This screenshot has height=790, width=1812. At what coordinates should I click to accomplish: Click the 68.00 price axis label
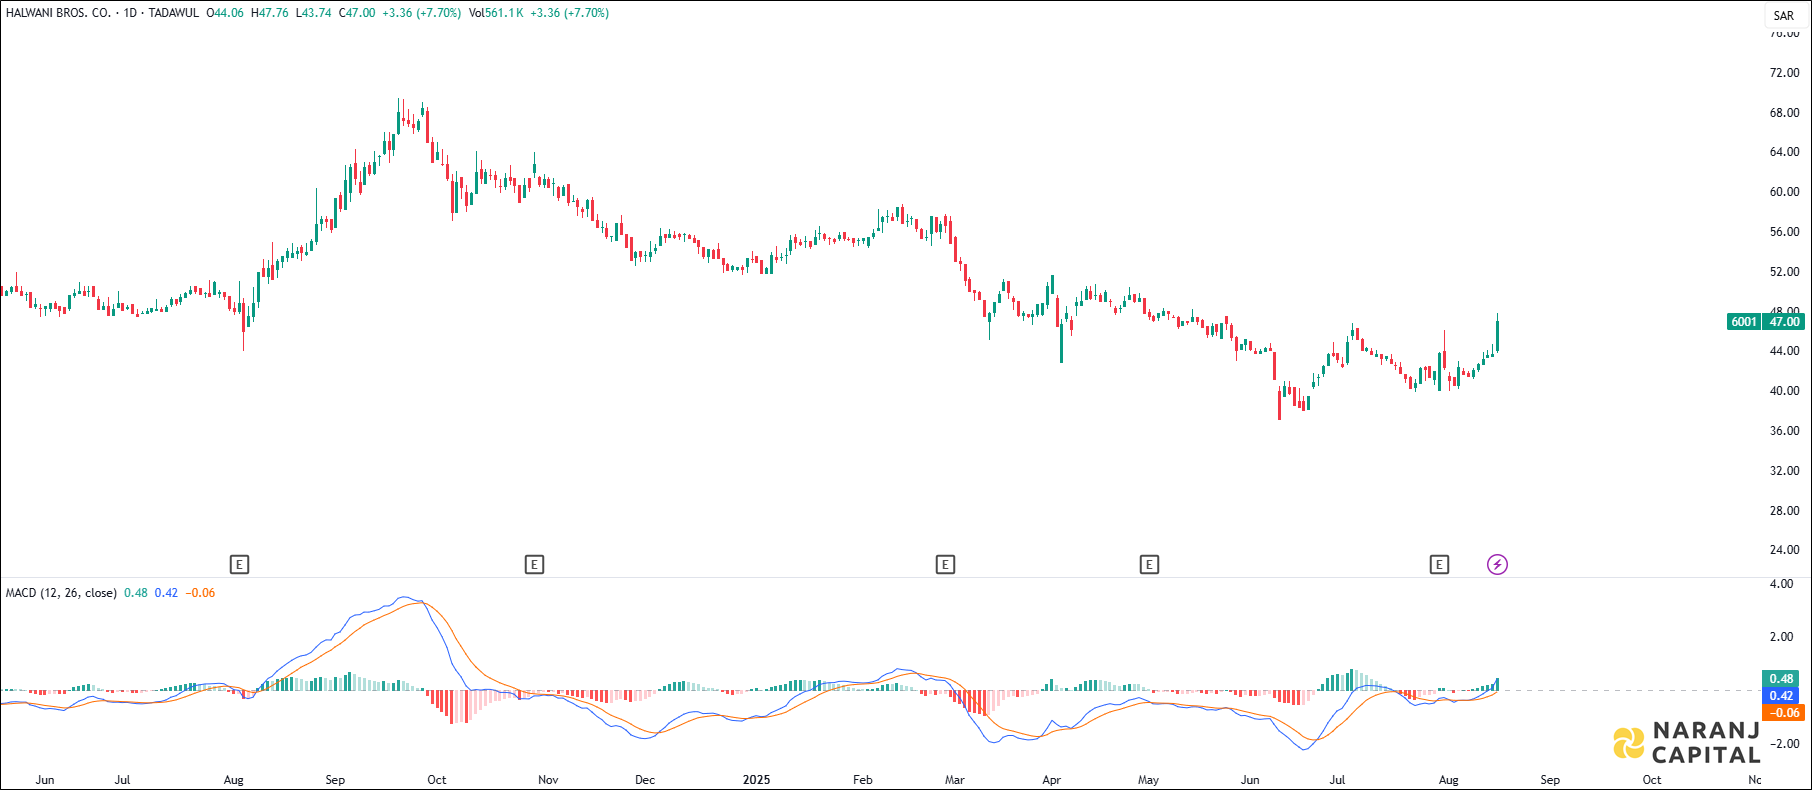point(1784,113)
